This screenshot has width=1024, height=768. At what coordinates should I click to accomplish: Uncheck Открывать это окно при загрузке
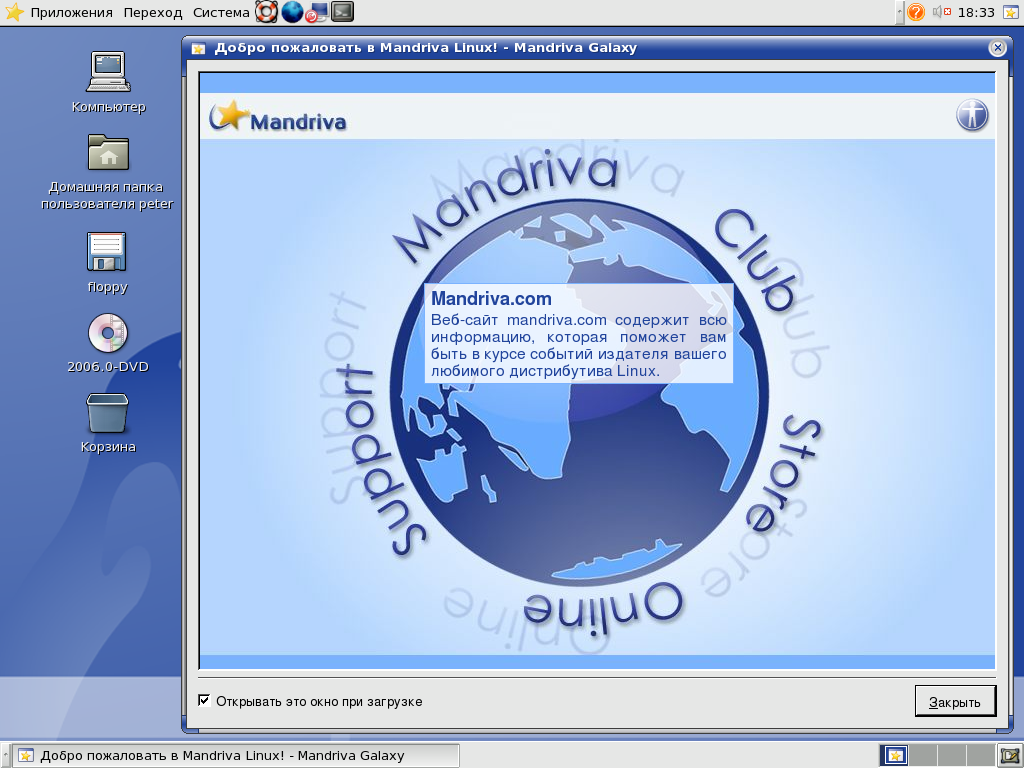click(x=204, y=701)
